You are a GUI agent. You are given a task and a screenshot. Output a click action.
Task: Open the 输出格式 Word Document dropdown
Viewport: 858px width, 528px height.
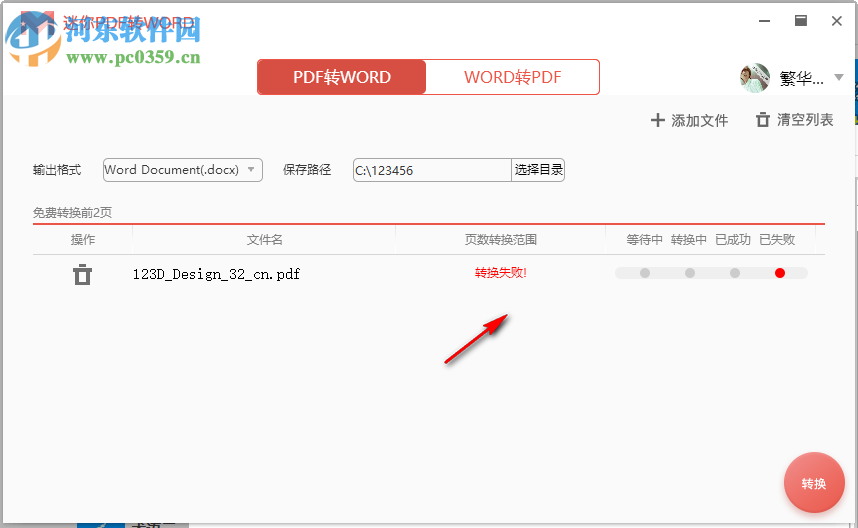tap(183, 170)
